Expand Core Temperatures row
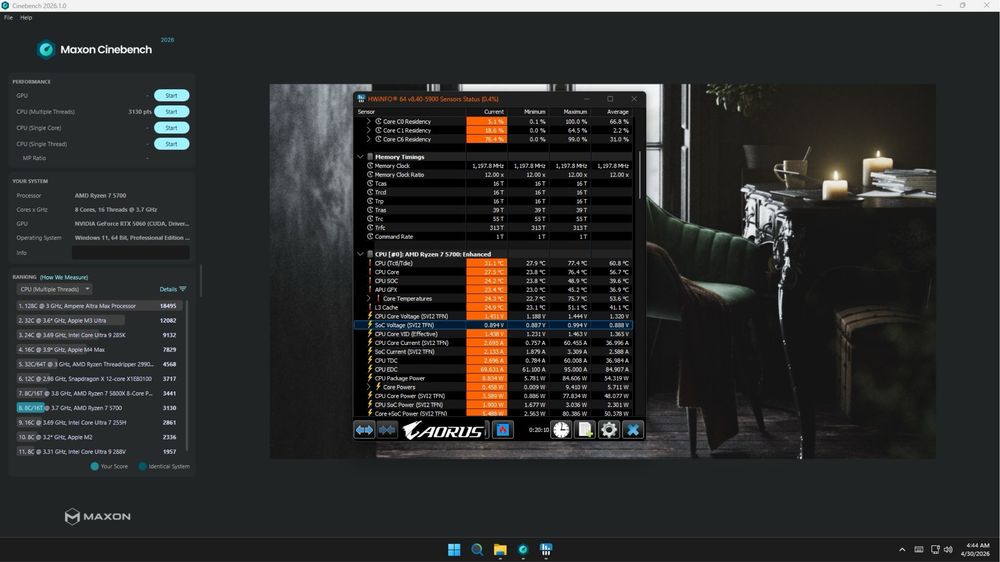 pos(368,299)
